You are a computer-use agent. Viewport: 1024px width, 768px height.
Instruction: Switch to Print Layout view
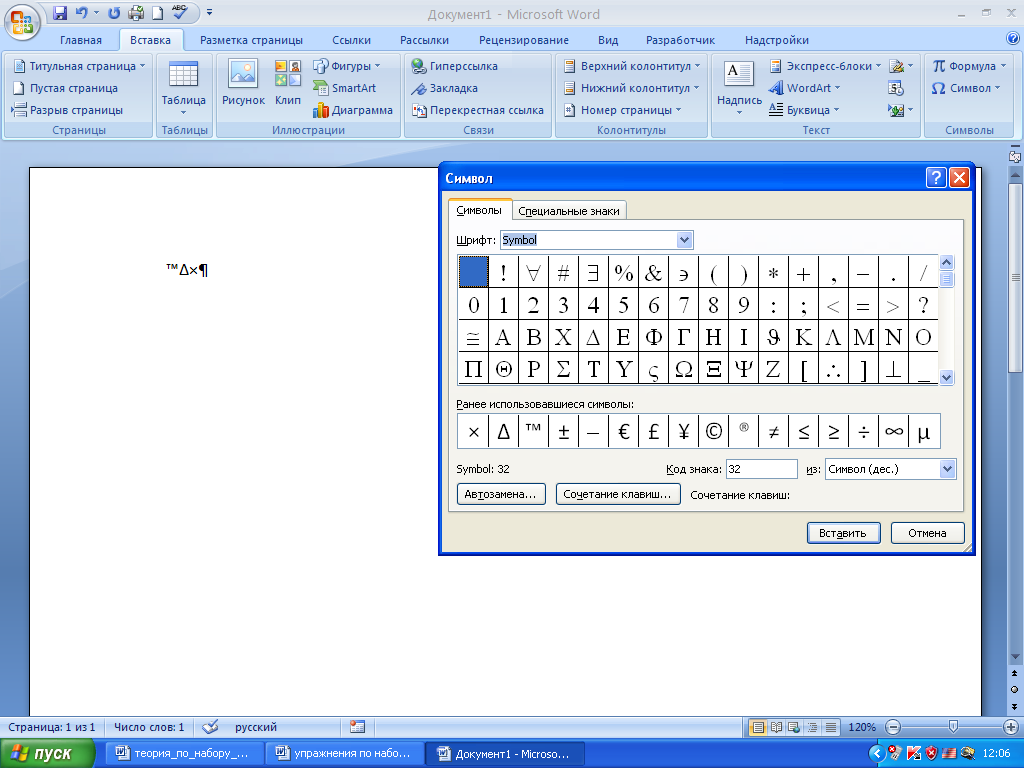point(758,727)
